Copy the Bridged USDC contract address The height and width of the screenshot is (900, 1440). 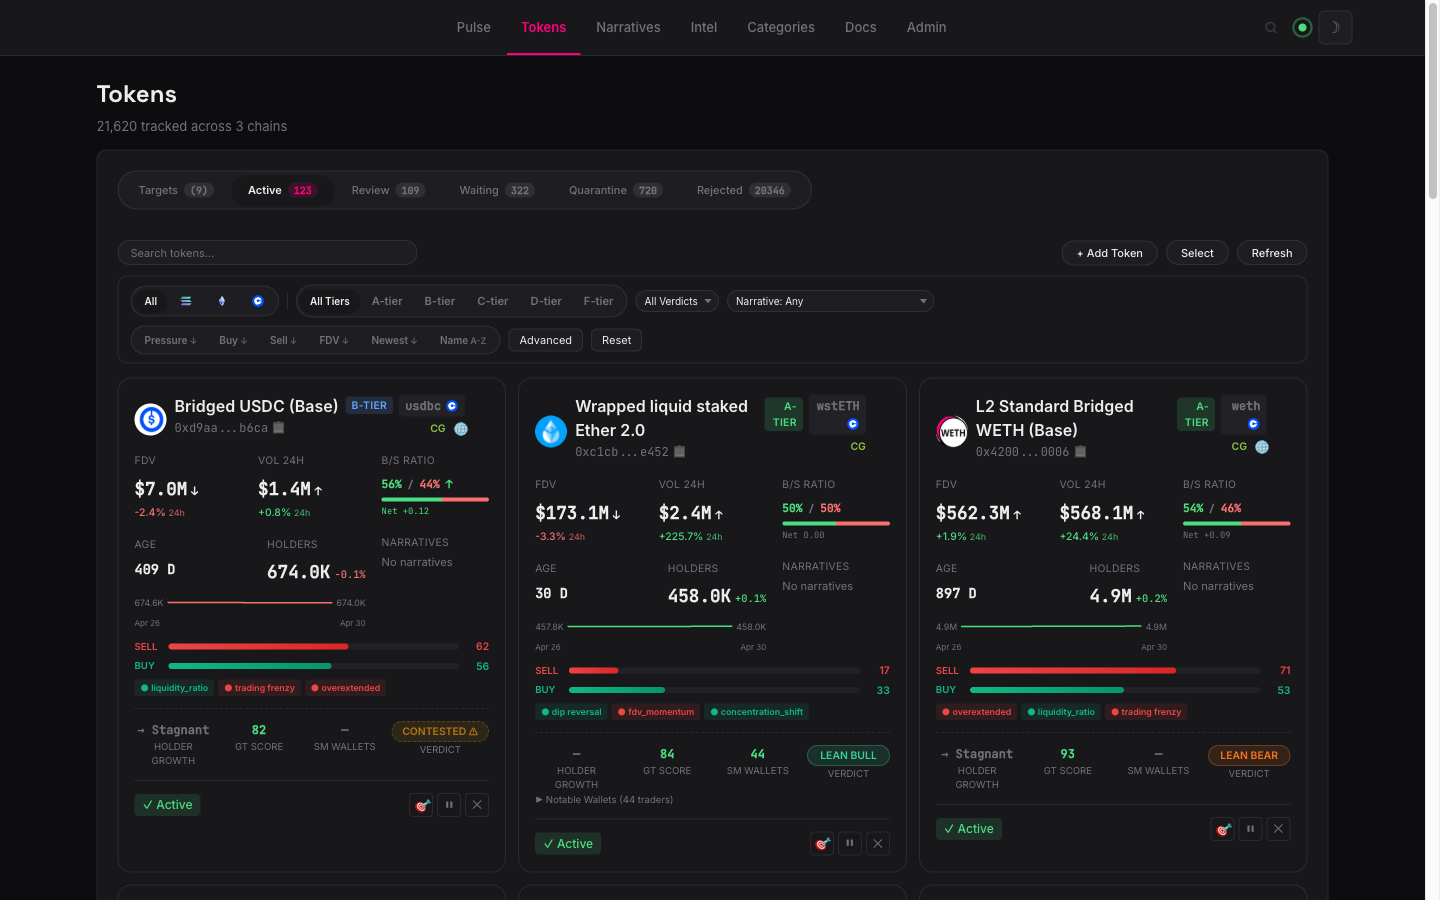(279, 428)
